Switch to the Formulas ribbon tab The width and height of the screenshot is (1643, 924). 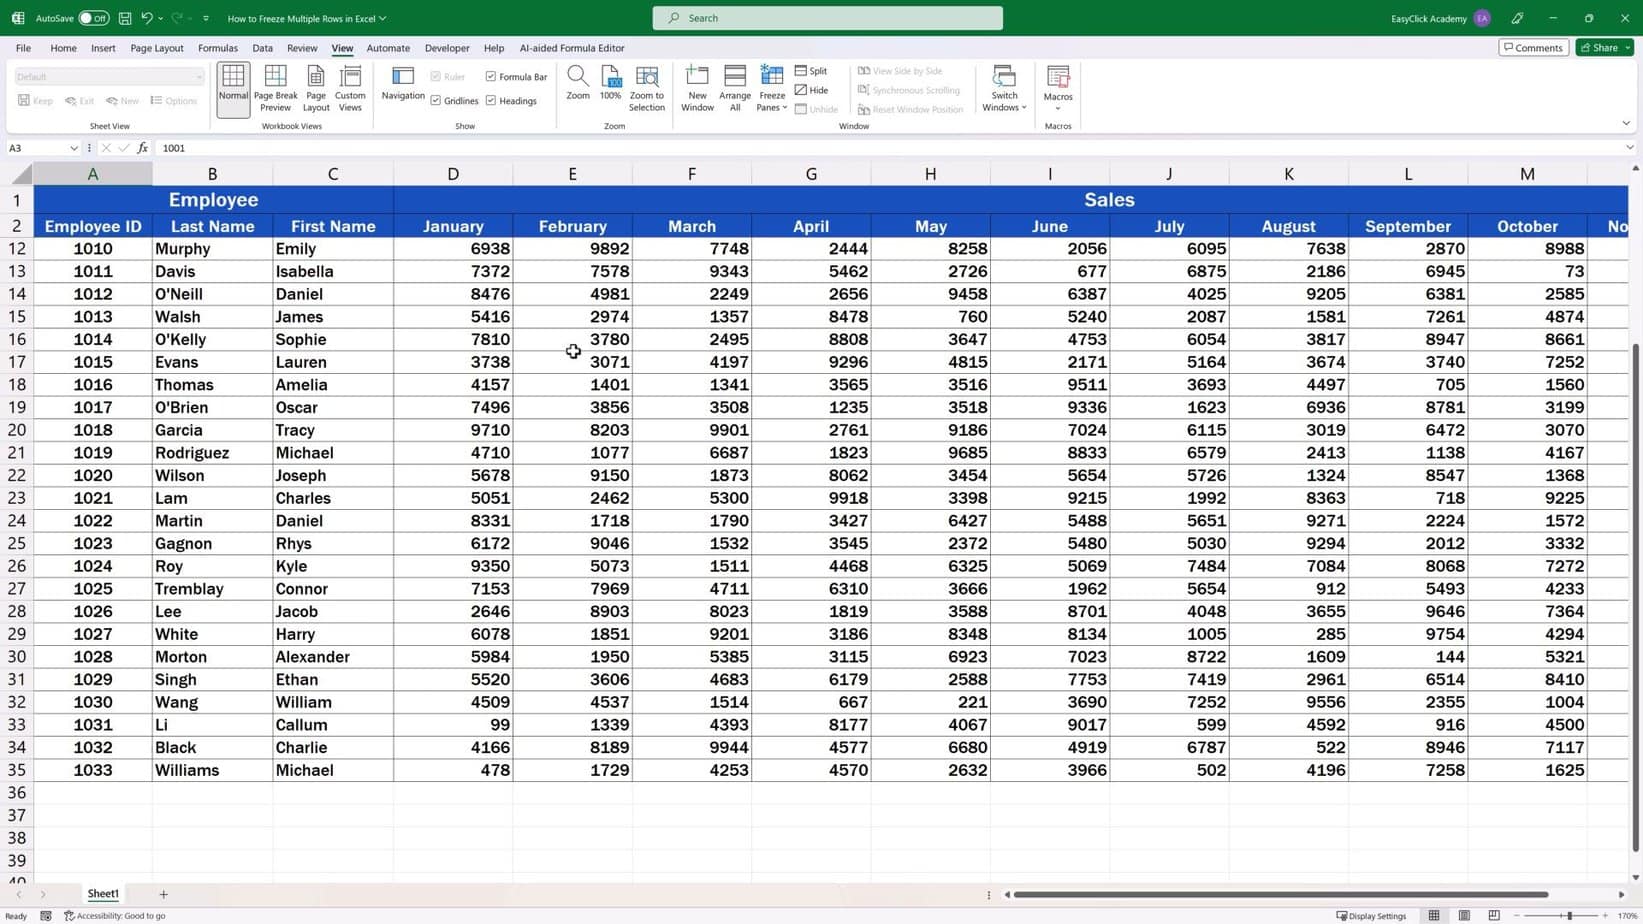coord(217,47)
